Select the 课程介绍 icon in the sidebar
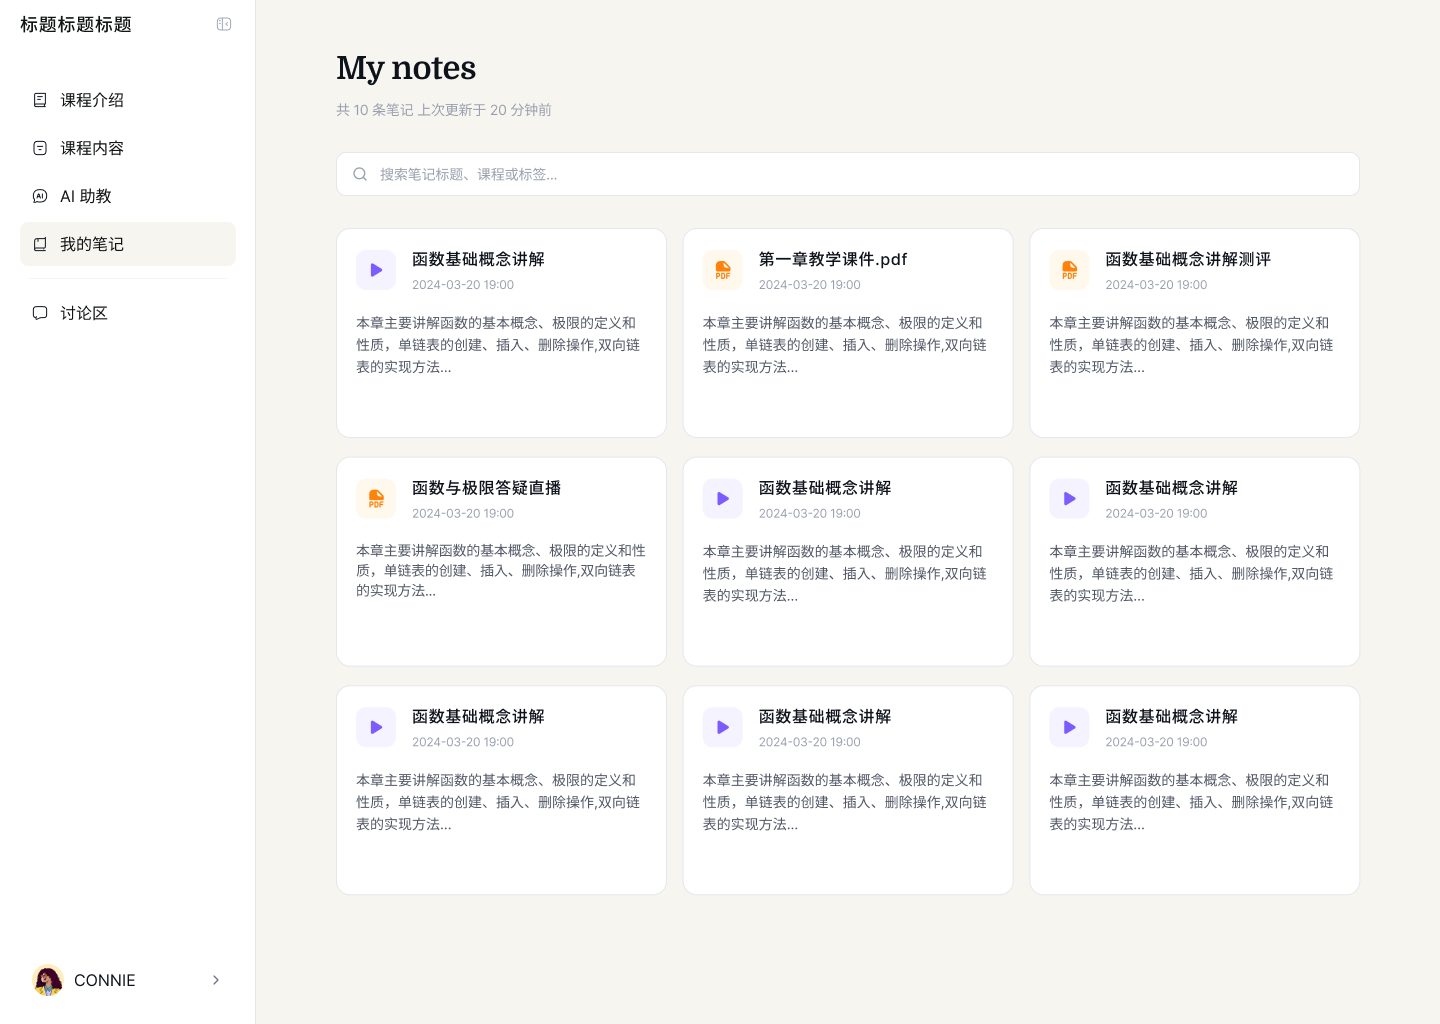Image resolution: width=1440 pixels, height=1024 pixels. tap(40, 100)
